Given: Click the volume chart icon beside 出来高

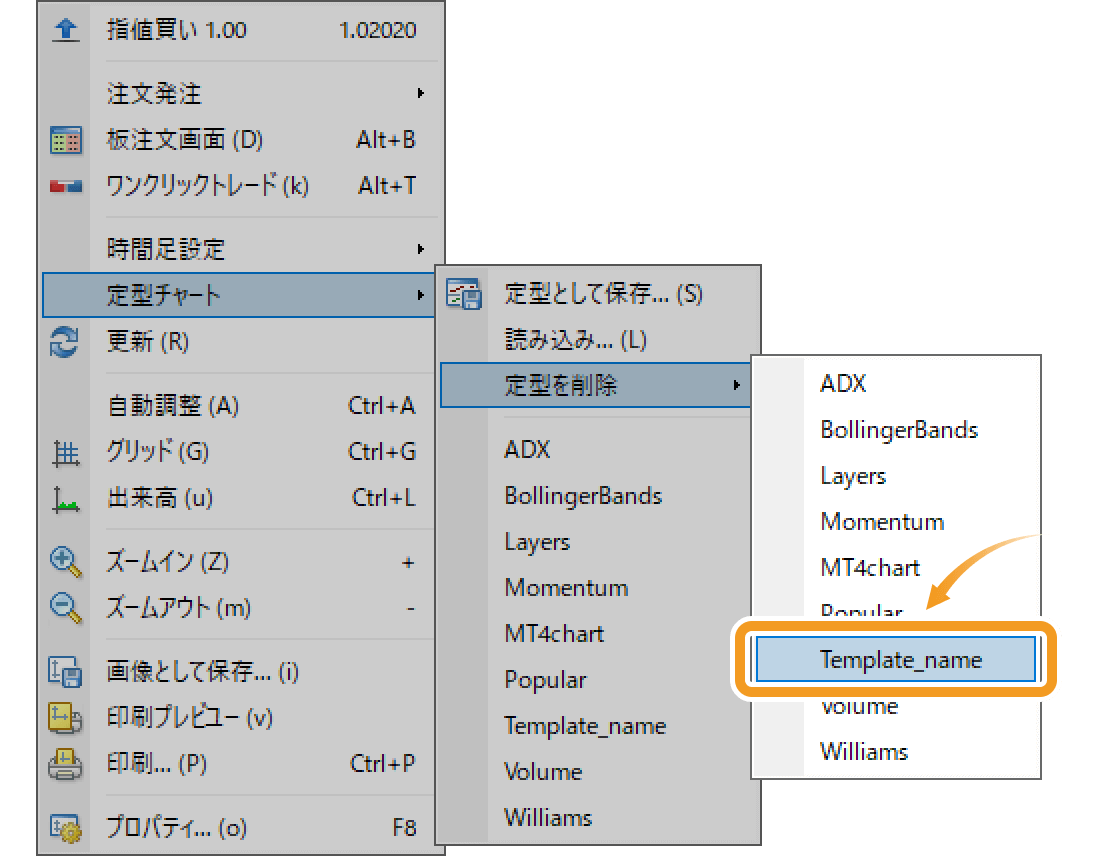Looking at the screenshot, I should [66, 500].
